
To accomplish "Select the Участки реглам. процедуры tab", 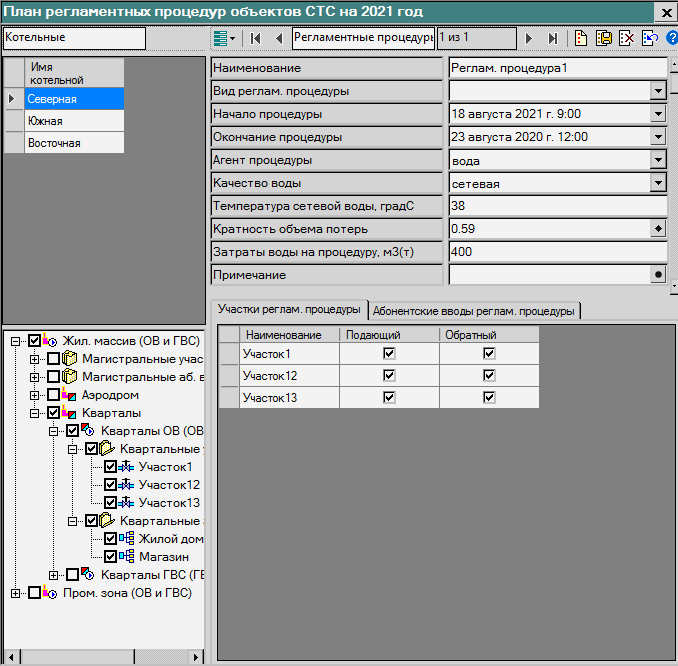I will (290, 310).
